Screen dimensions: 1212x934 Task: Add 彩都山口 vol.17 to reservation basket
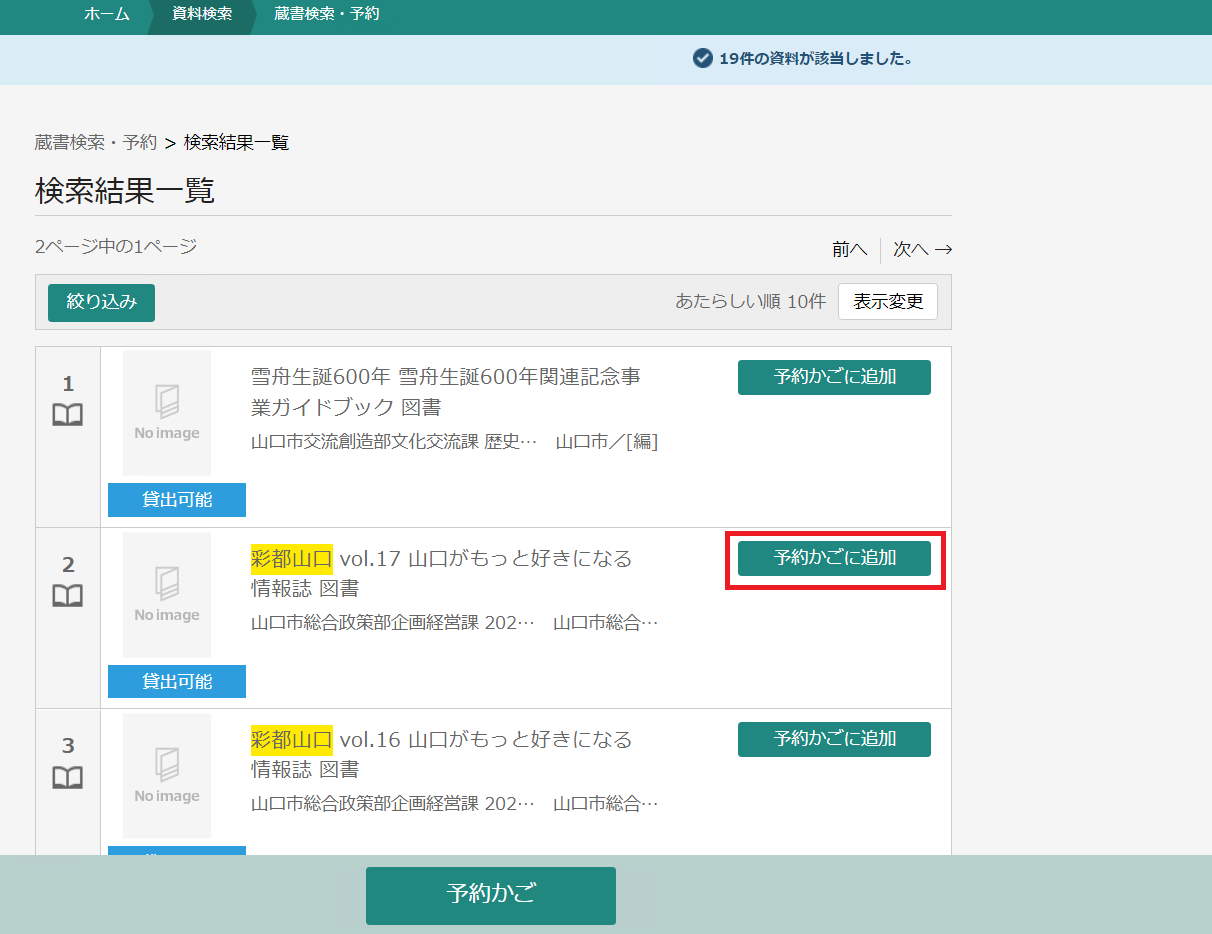[834, 558]
